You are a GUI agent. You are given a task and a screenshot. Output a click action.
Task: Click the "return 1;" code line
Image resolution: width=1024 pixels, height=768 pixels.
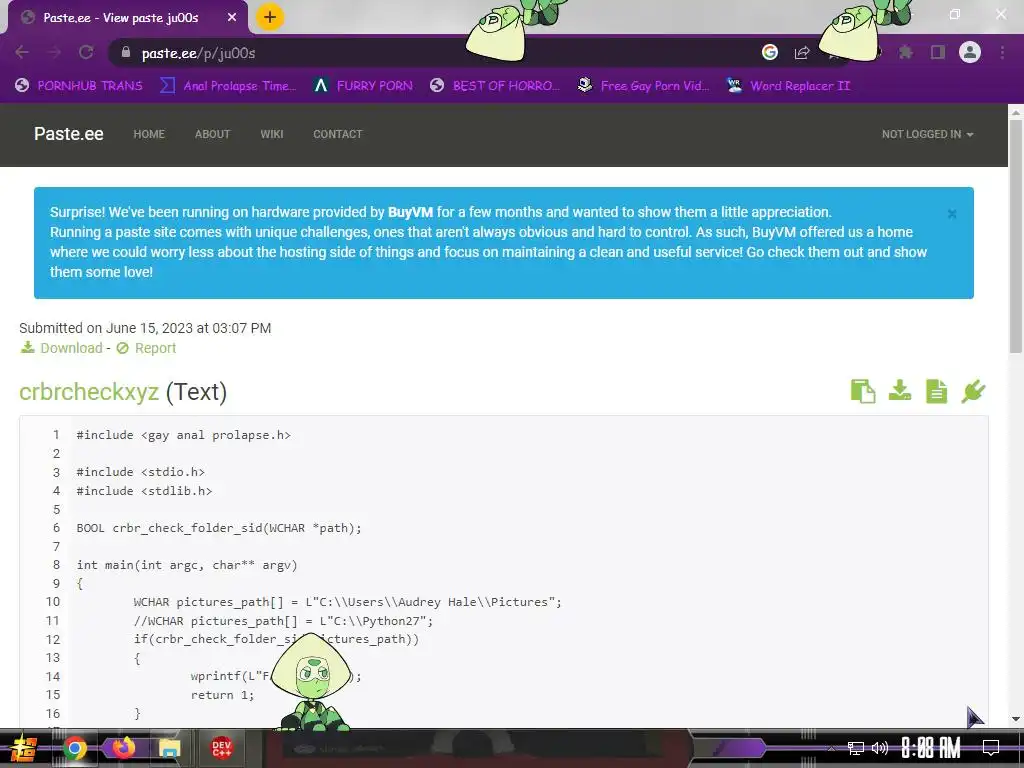tap(222, 695)
